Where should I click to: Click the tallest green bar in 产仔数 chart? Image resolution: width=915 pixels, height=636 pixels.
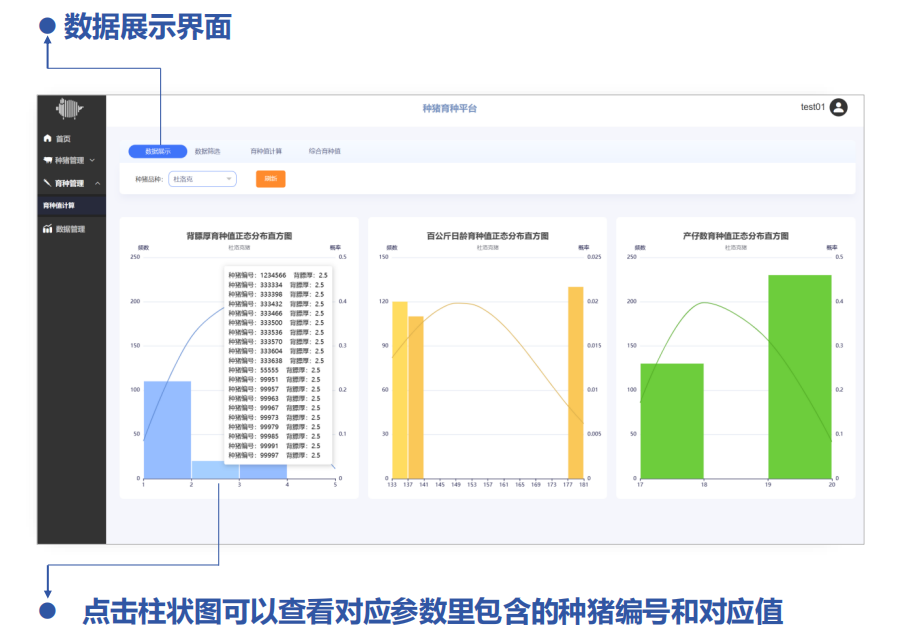tap(800, 376)
